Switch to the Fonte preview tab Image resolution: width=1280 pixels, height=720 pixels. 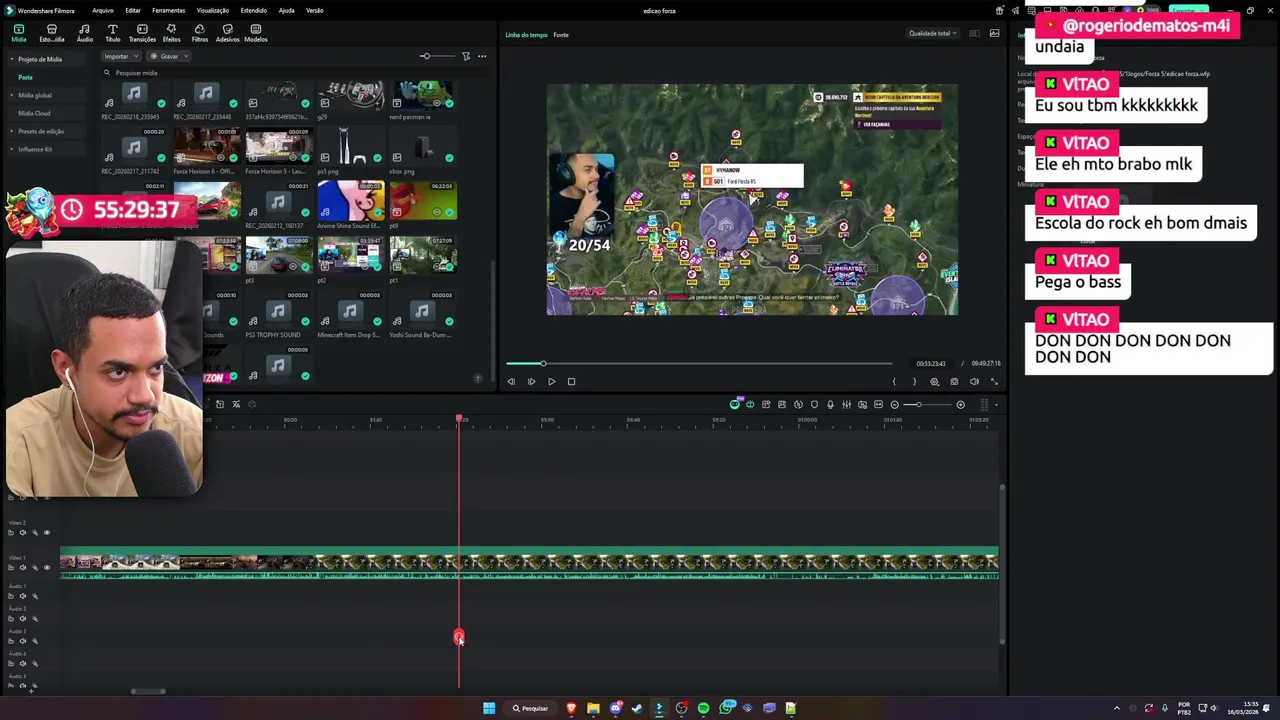(561, 35)
